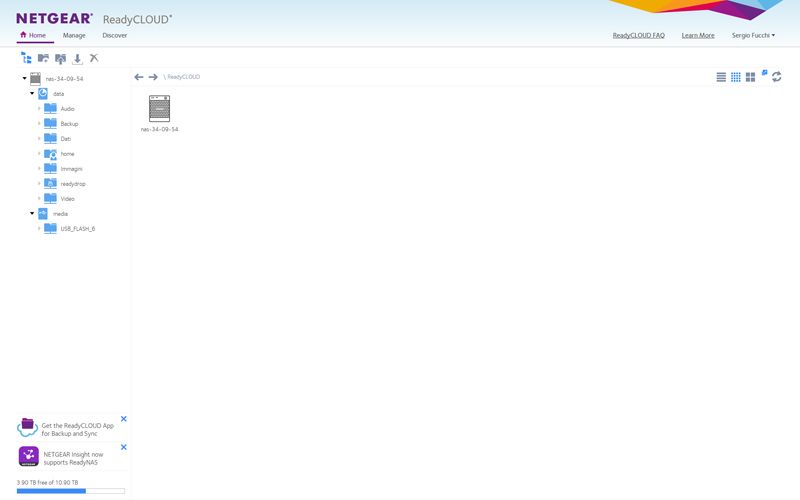Switch to list view layout
This screenshot has width=800, height=500.
click(721, 77)
